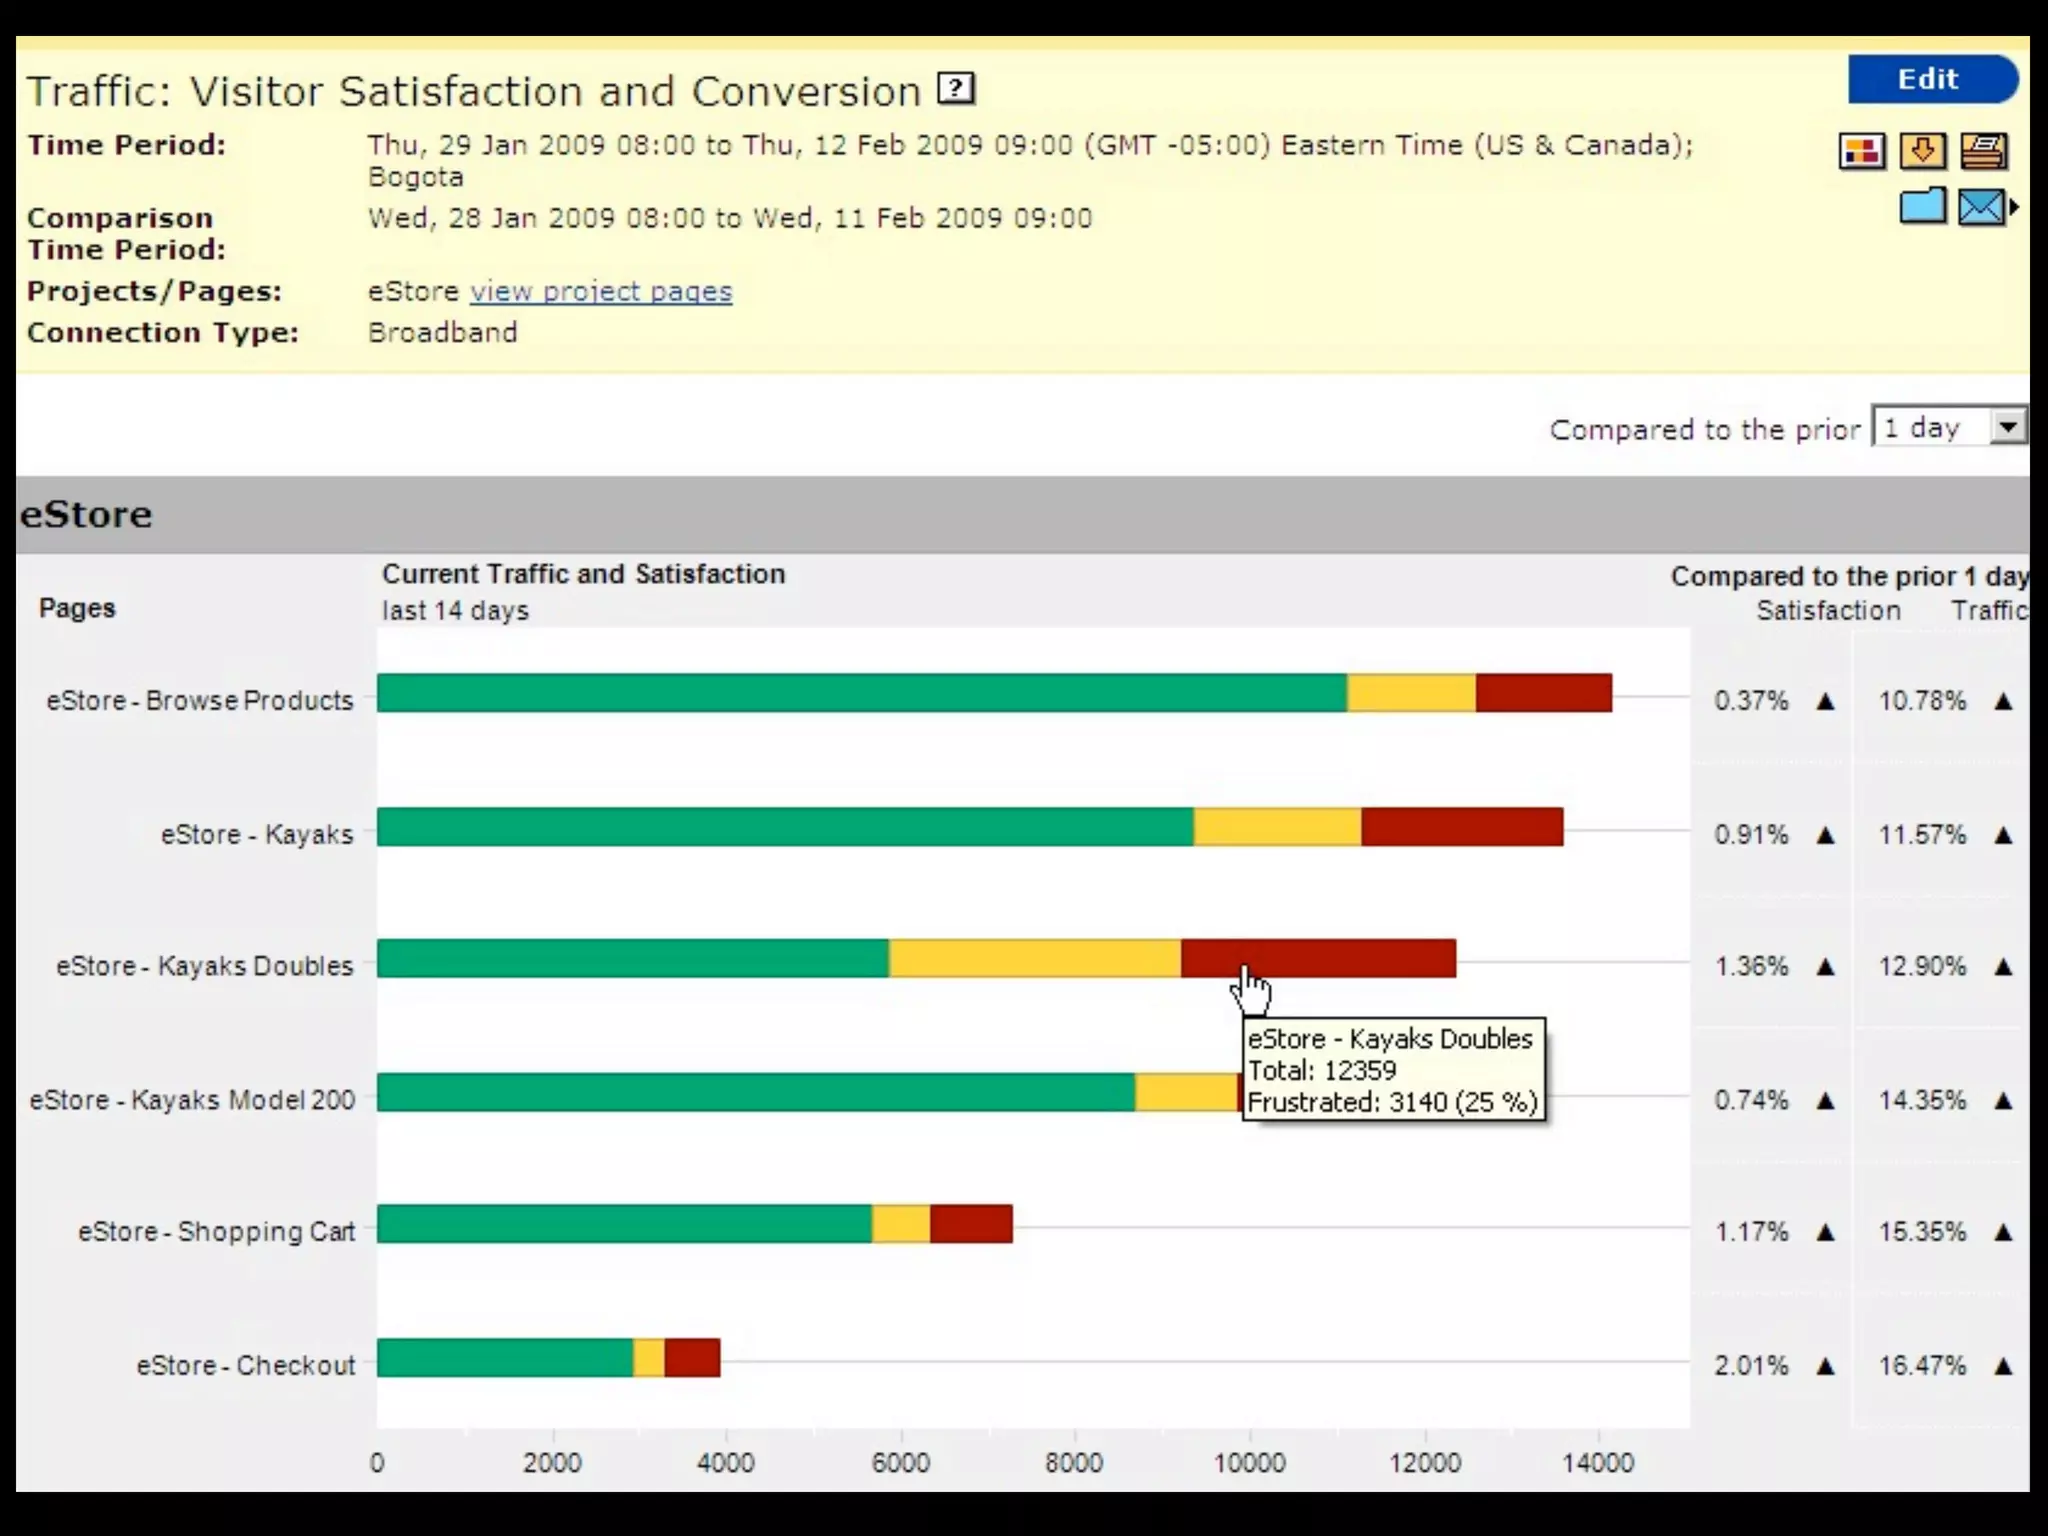Click the blue folder save icon
The image size is (2048, 1536).
point(1922,207)
